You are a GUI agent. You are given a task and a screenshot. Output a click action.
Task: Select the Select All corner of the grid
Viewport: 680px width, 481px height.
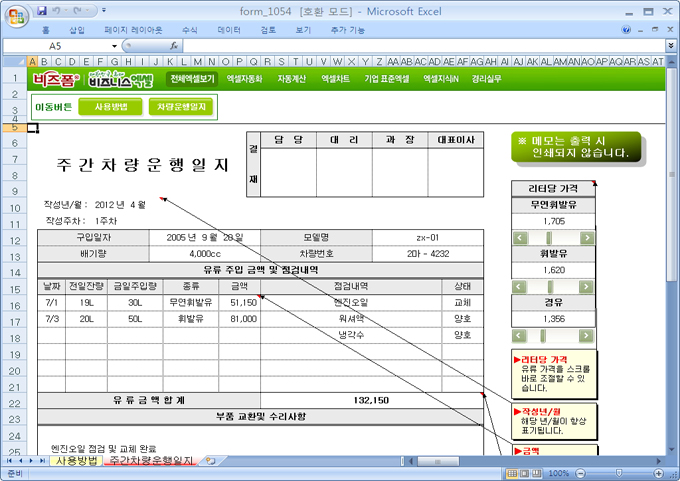(15, 61)
